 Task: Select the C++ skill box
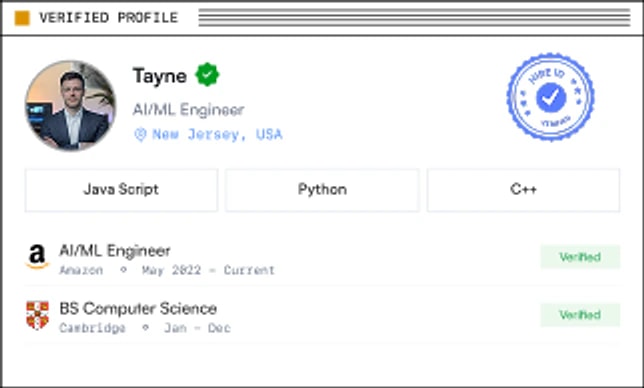524,190
